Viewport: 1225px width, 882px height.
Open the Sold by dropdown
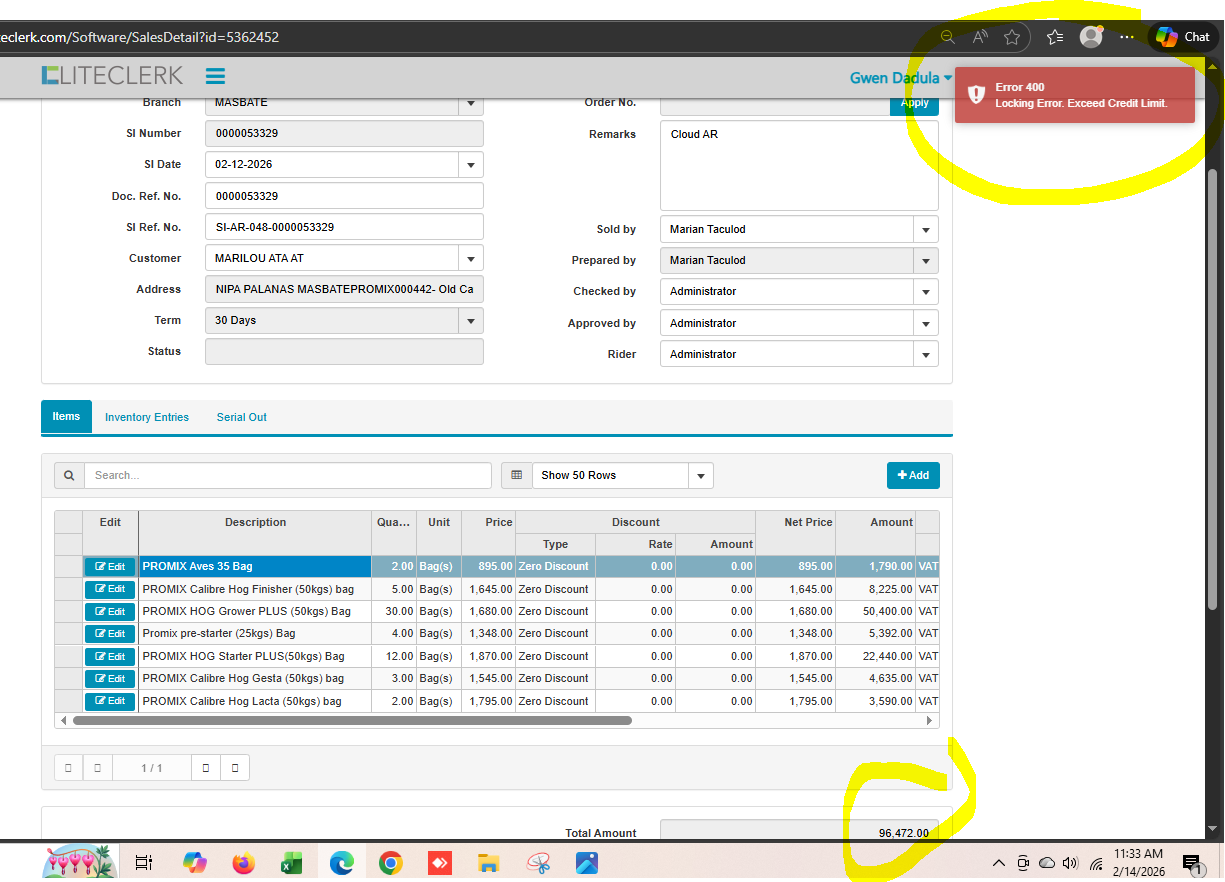click(926, 230)
